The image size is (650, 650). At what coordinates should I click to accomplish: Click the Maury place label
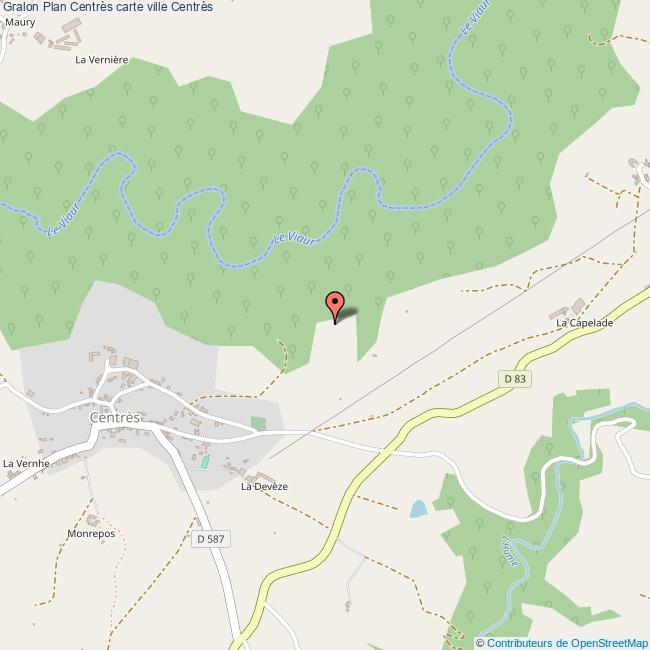[x=20, y=22]
